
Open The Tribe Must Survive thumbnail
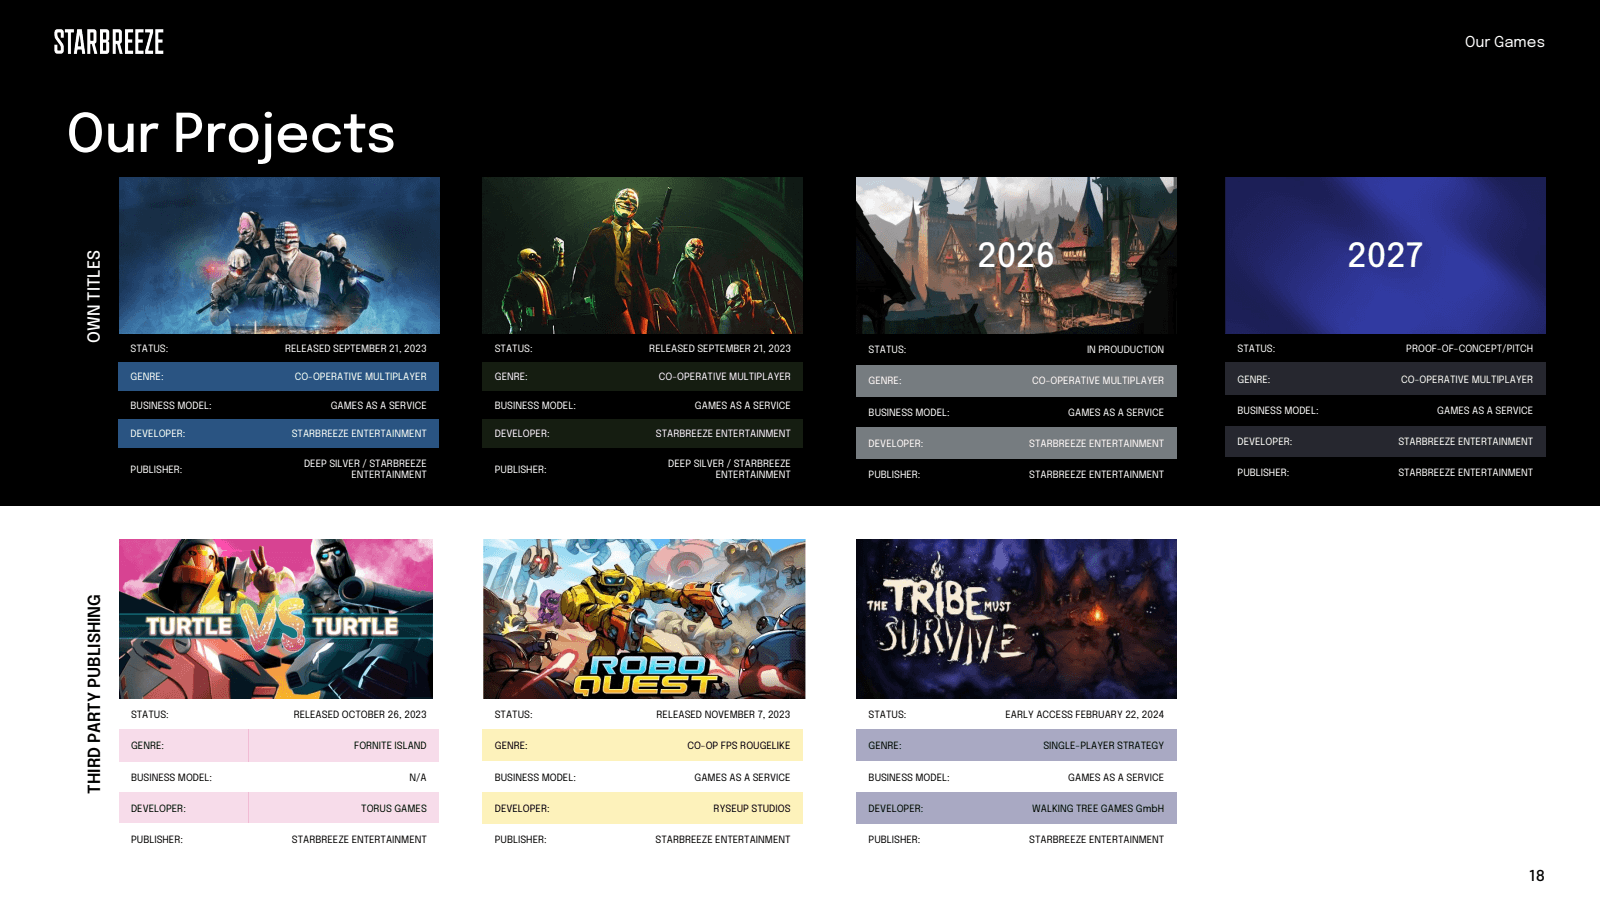point(1016,619)
